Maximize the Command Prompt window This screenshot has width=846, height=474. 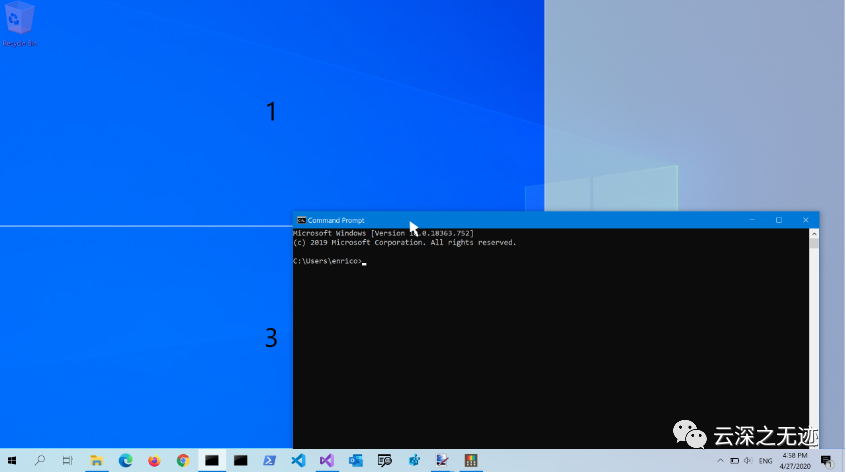click(779, 220)
